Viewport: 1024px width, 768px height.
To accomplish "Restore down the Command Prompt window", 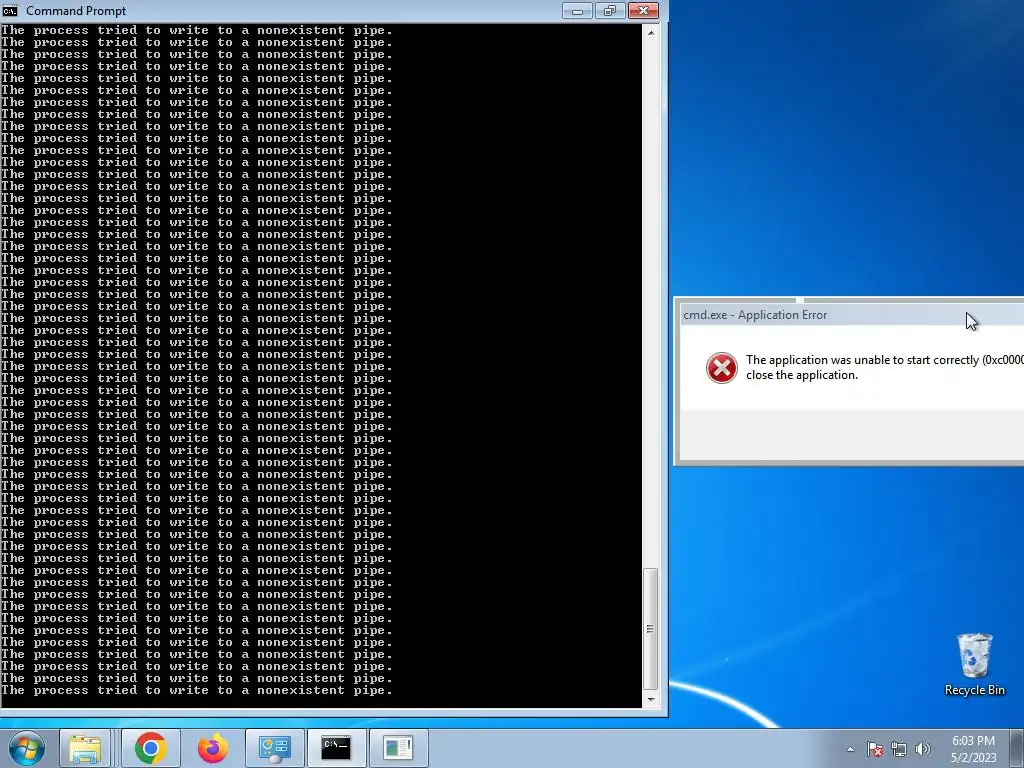I will pos(610,10).
